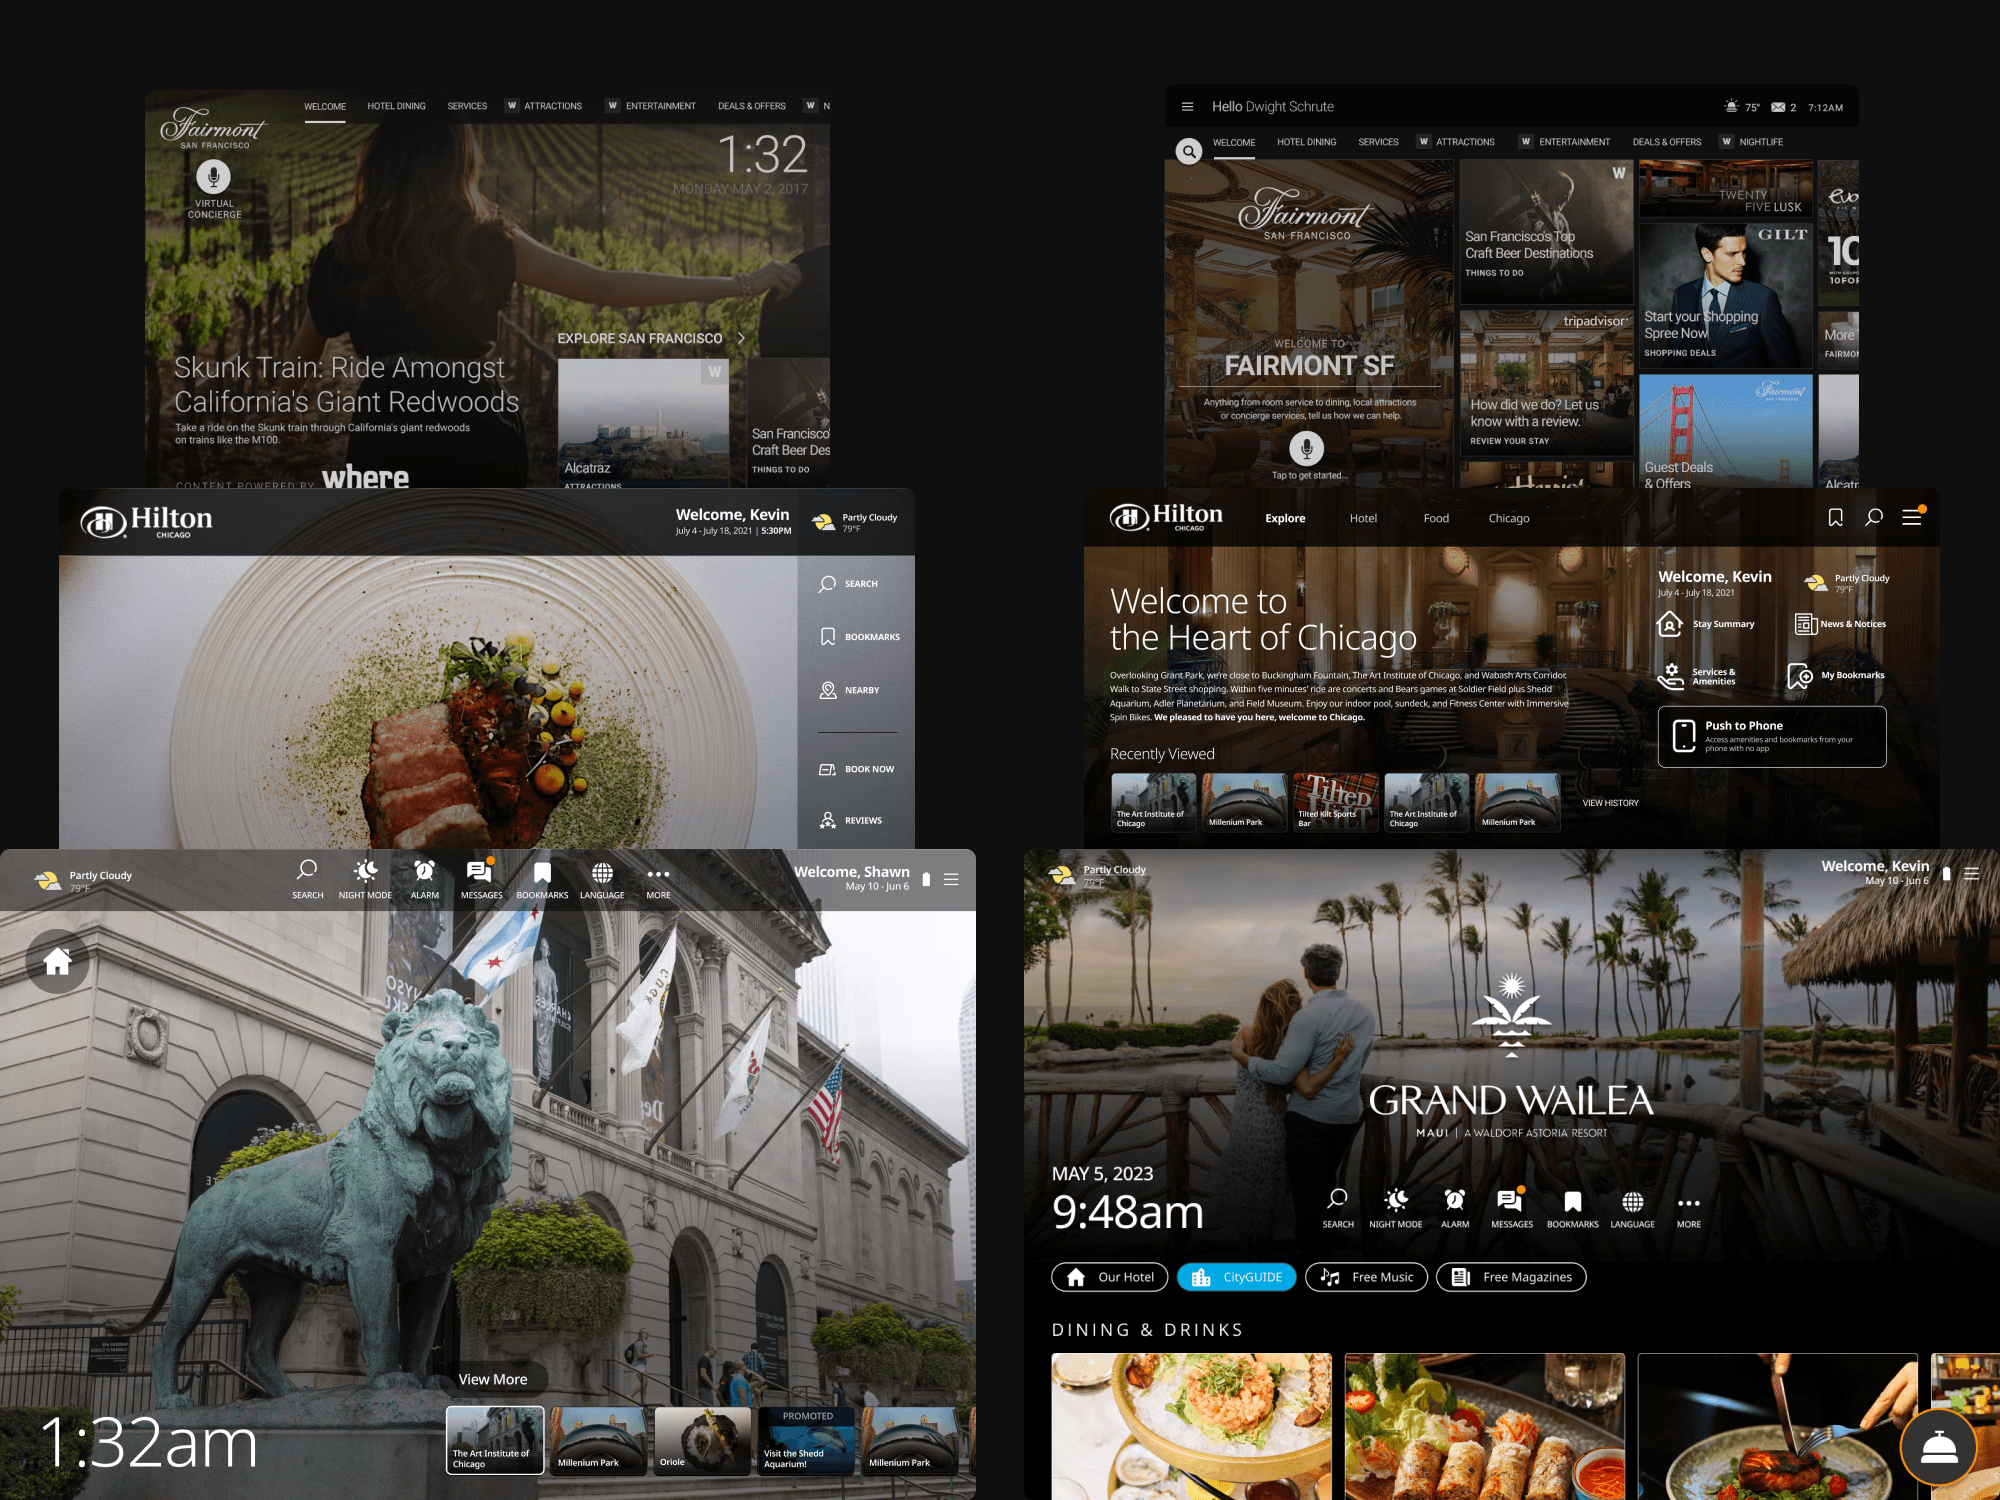The height and width of the screenshot is (1500, 2000).
Task: Click the Push to Phone button
Action: click(1771, 737)
